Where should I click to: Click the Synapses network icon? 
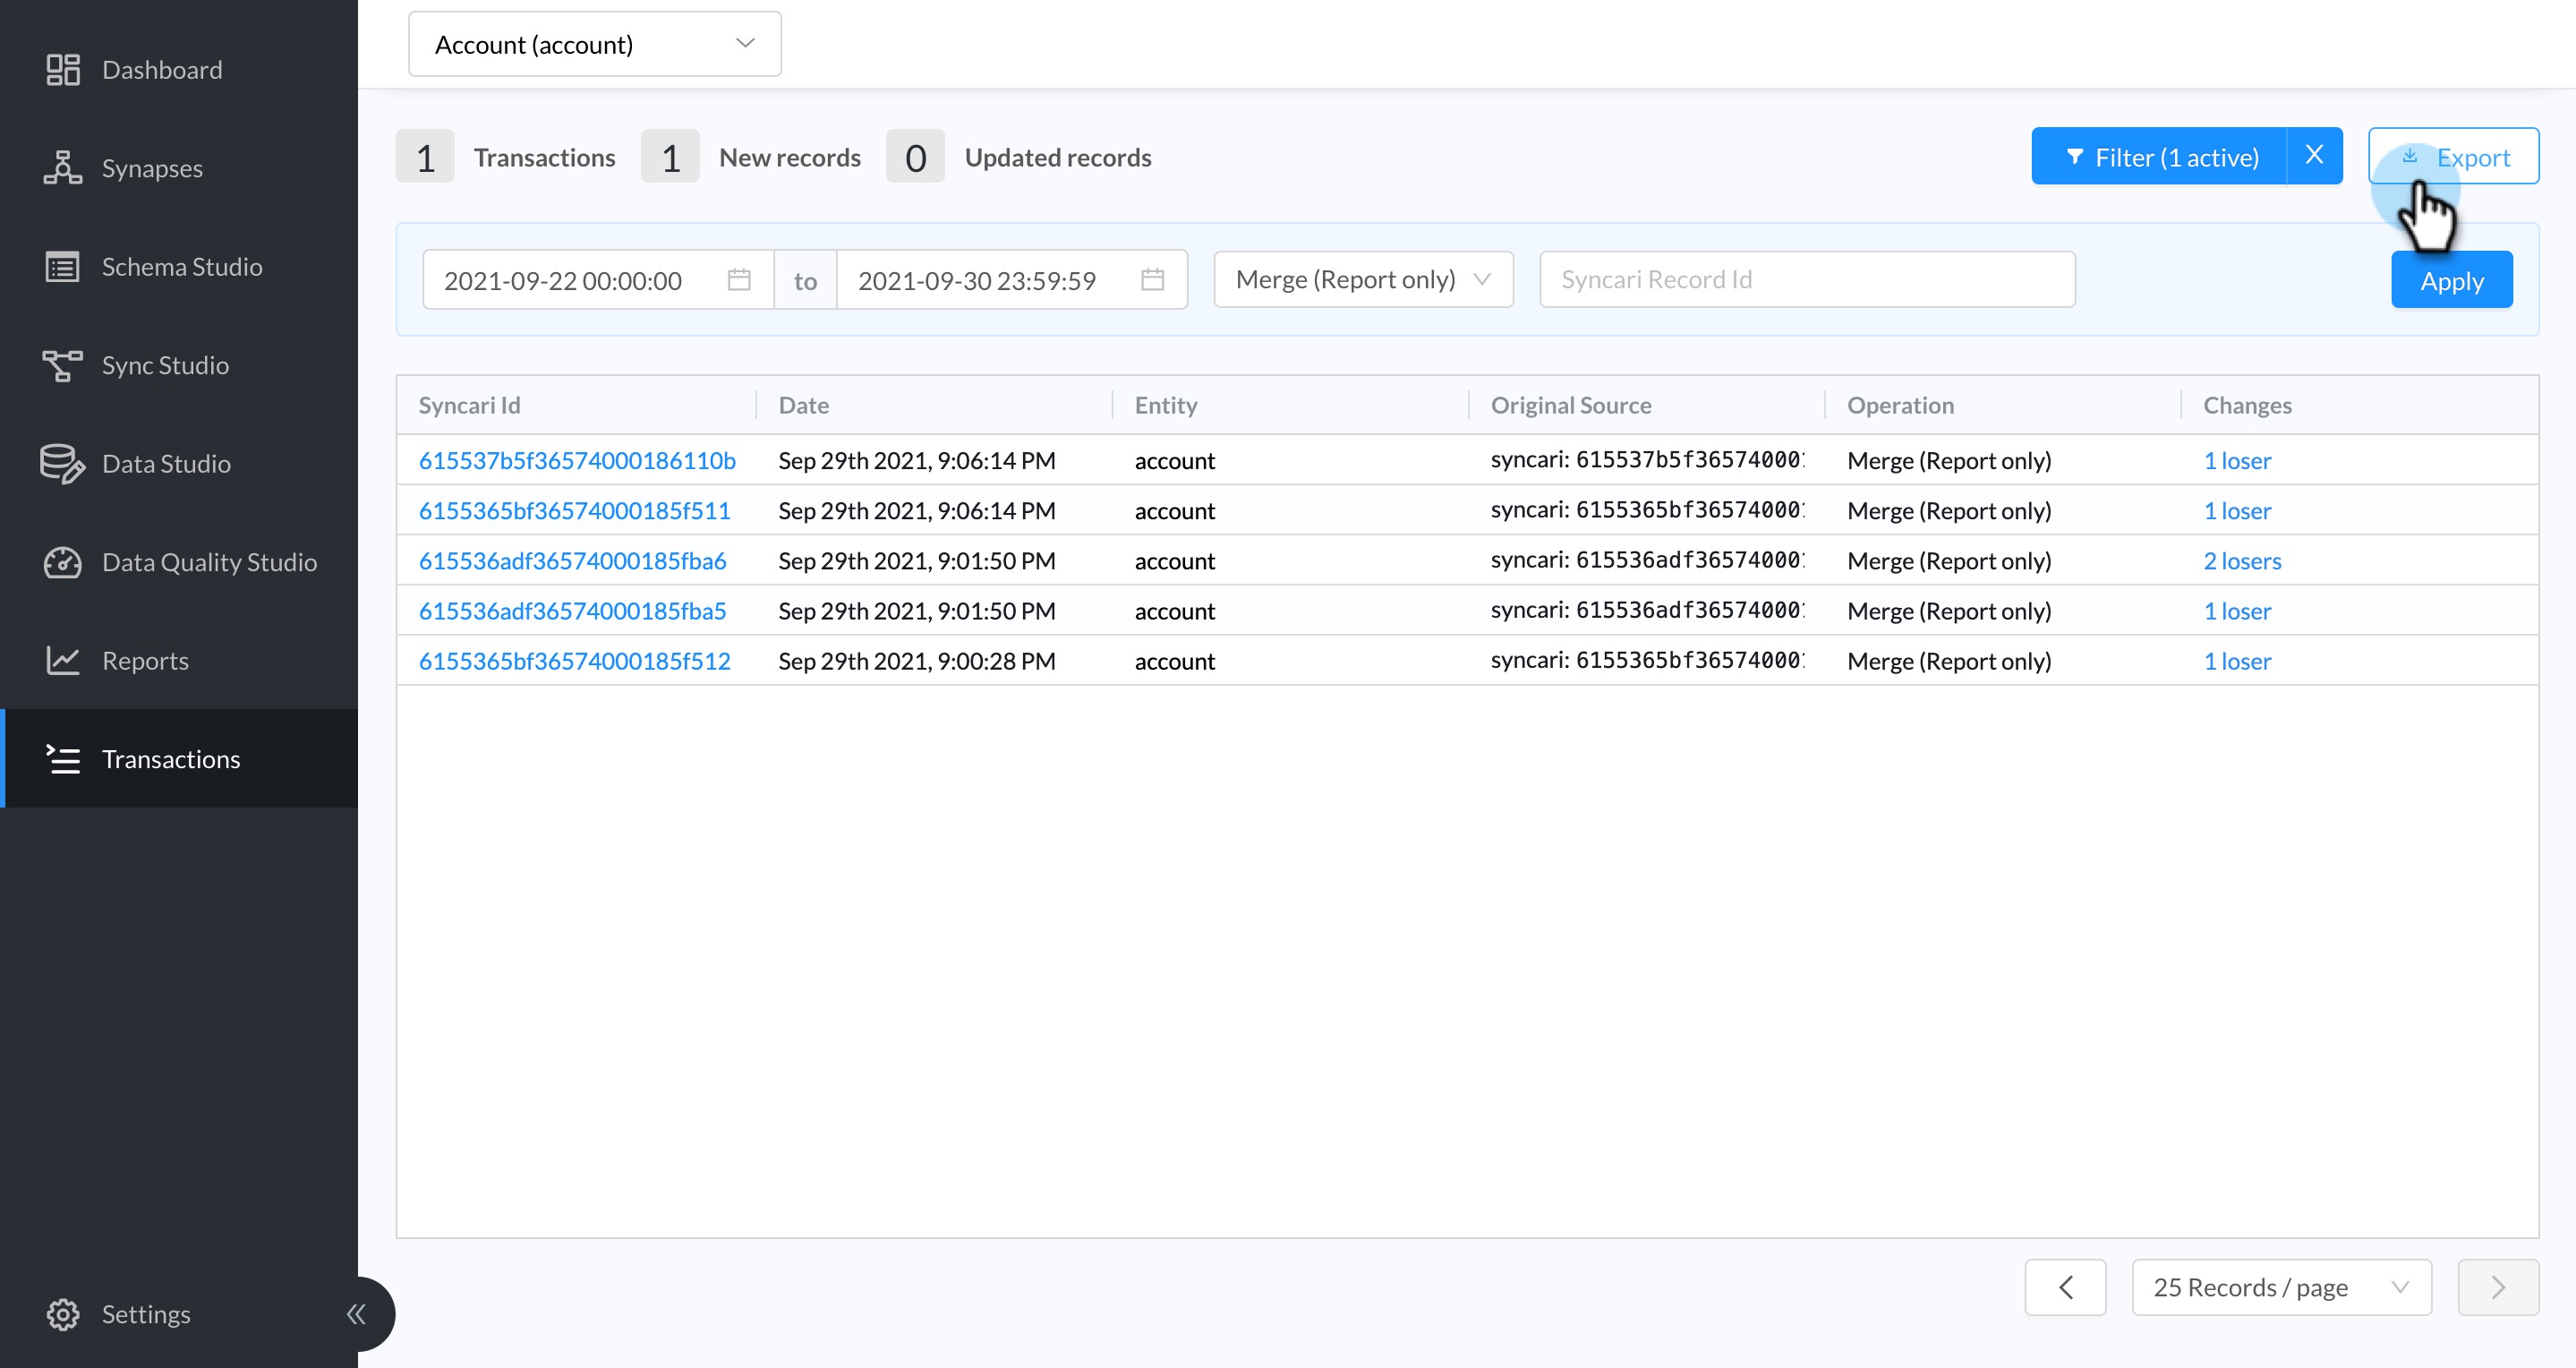63,168
